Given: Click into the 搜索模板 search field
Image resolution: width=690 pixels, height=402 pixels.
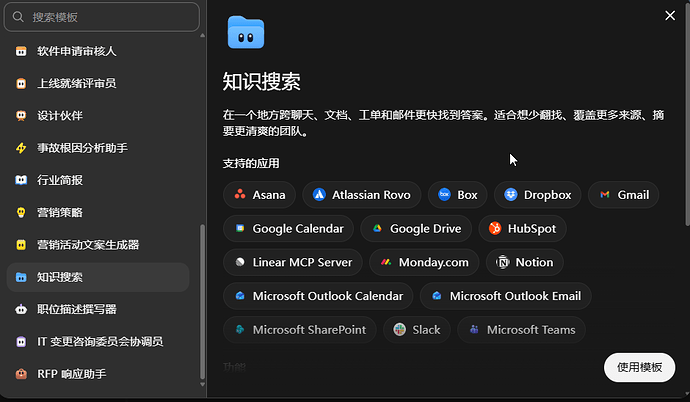Looking at the screenshot, I should (102, 17).
